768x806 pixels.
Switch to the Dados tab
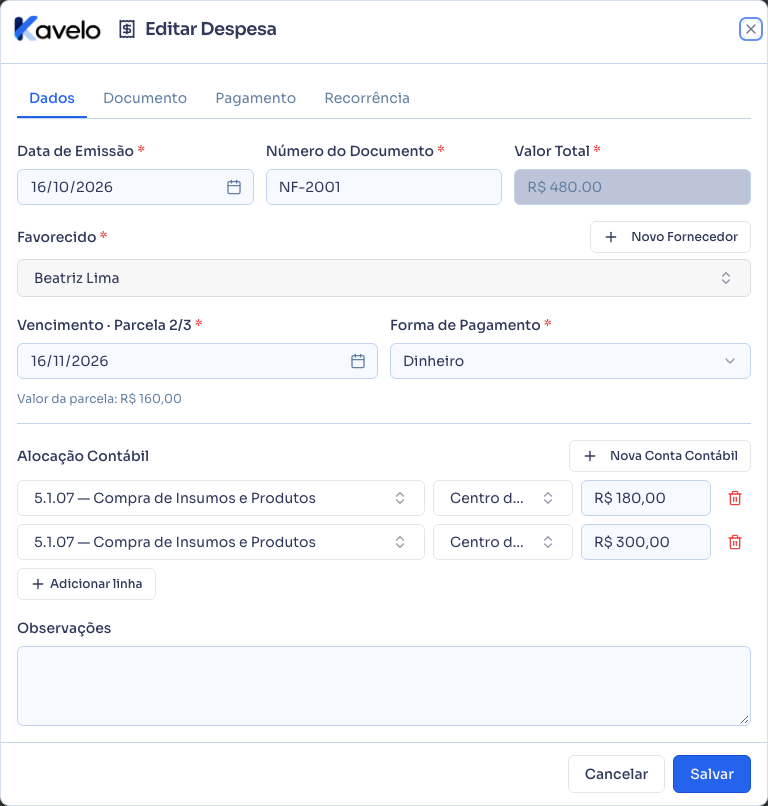(x=52, y=98)
